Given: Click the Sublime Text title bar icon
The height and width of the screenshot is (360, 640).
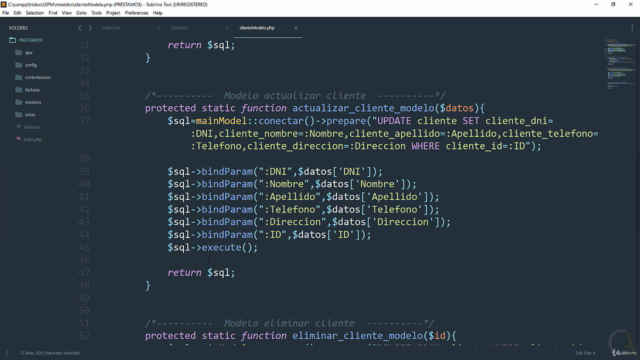Looking at the screenshot, I should coord(4,4).
